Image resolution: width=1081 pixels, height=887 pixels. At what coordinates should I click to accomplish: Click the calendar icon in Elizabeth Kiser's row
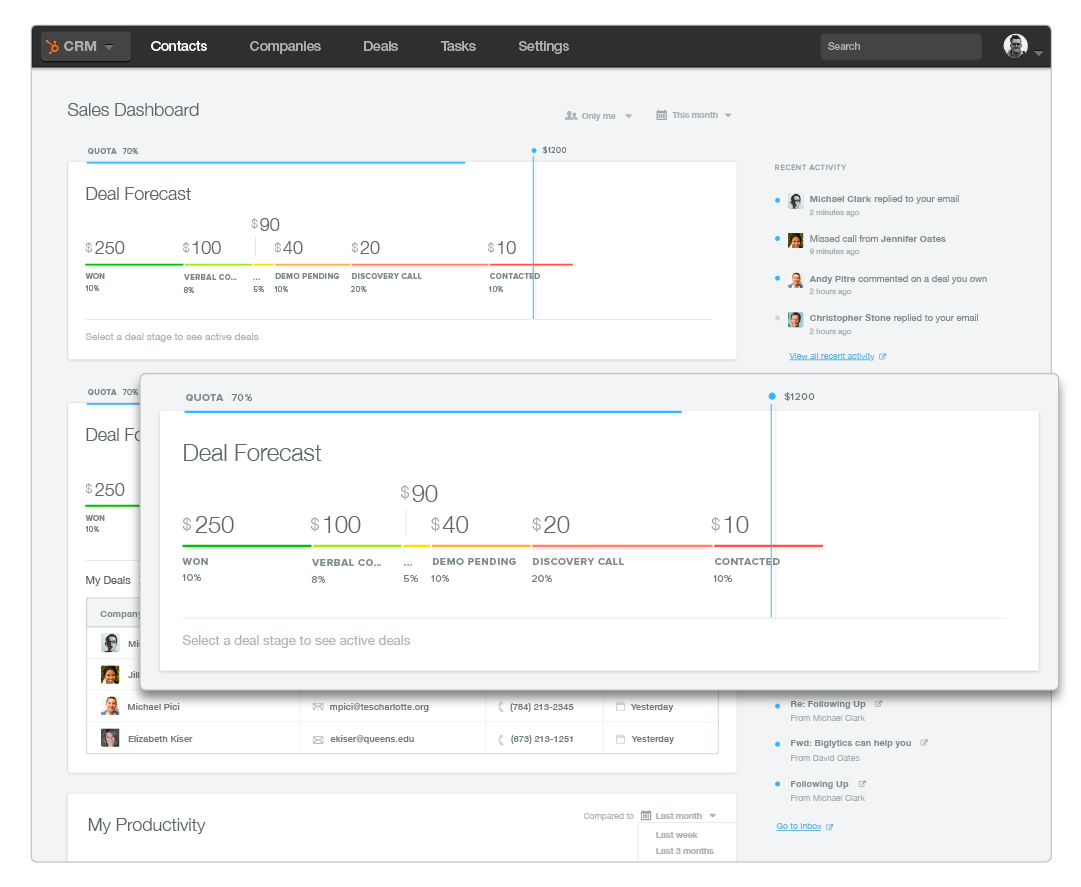tap(620, 739)
